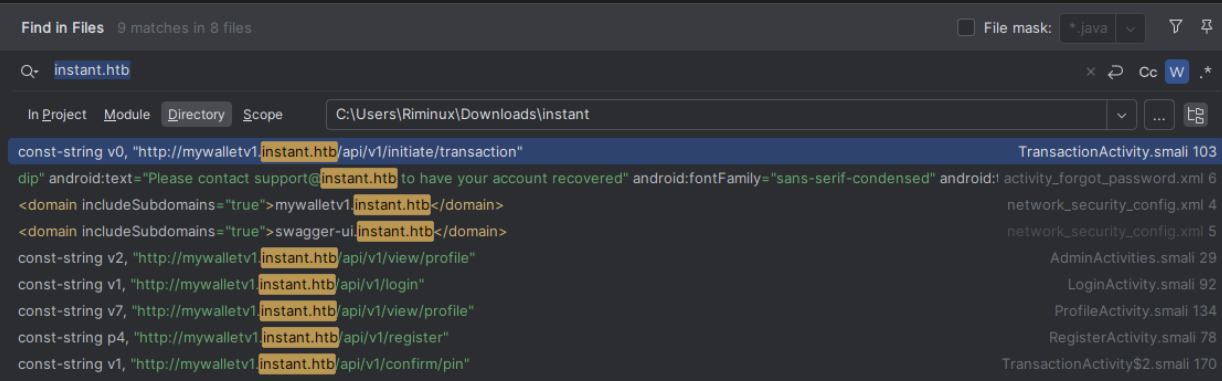Browse for directory with ellipsis button
This screenshot has width=1222, height=381.
1159,115
